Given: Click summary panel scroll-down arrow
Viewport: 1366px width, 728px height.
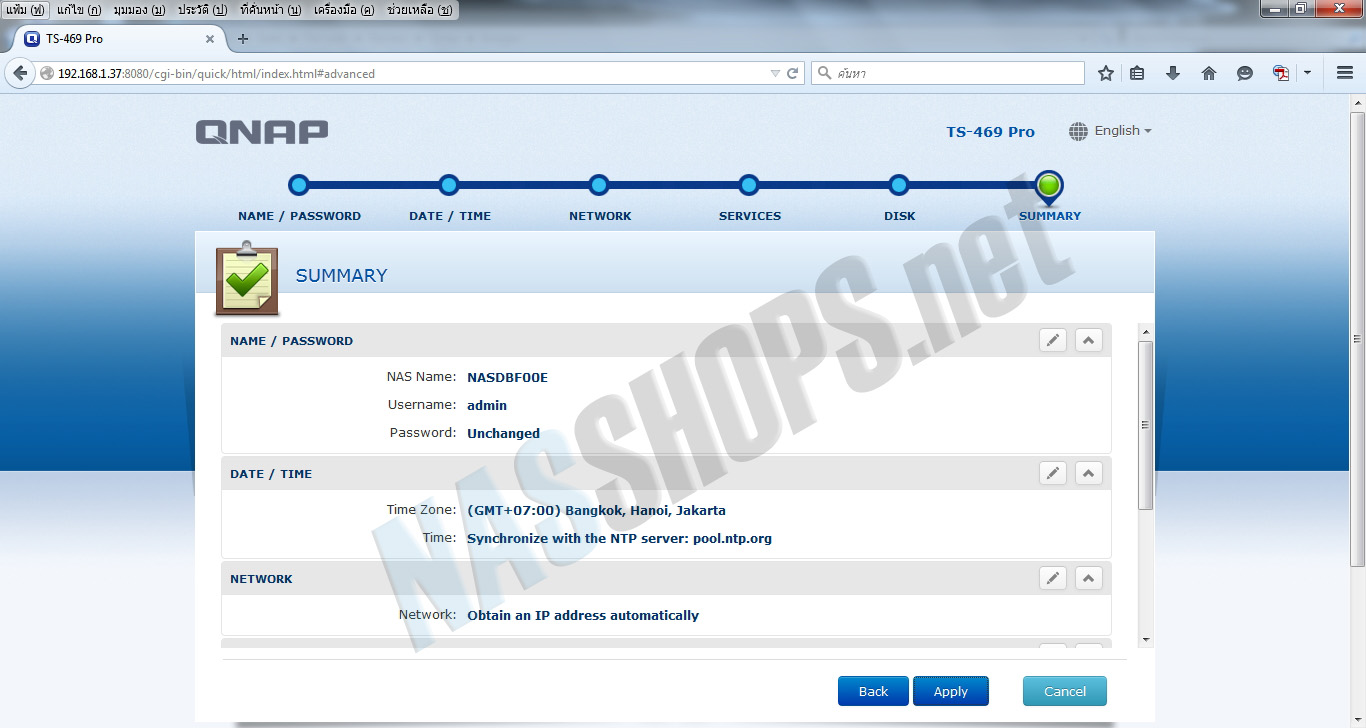Looking at the screenshot, I should coord(1146,639).
